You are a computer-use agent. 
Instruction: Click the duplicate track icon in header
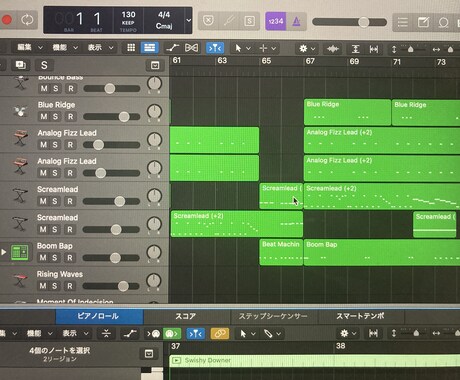[20, 65]
